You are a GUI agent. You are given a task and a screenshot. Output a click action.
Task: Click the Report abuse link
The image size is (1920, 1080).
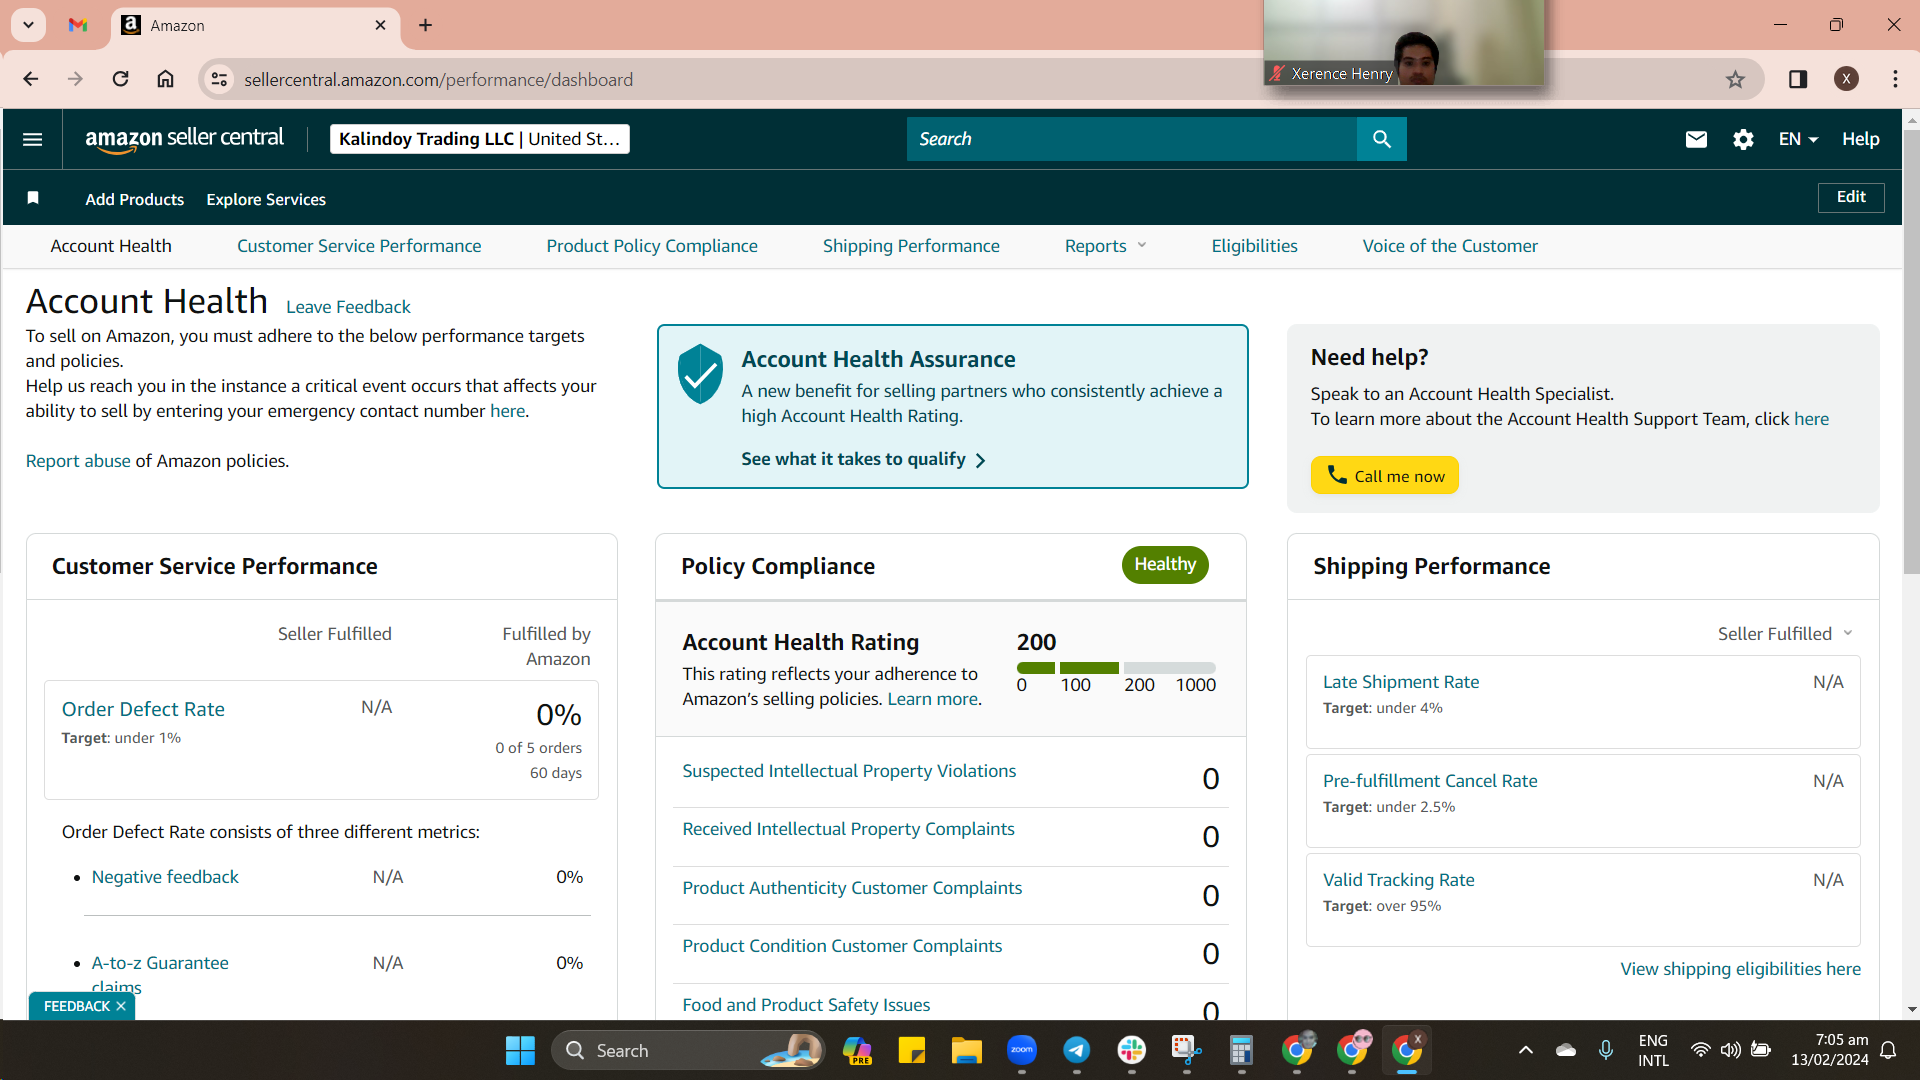pos(78,461)
